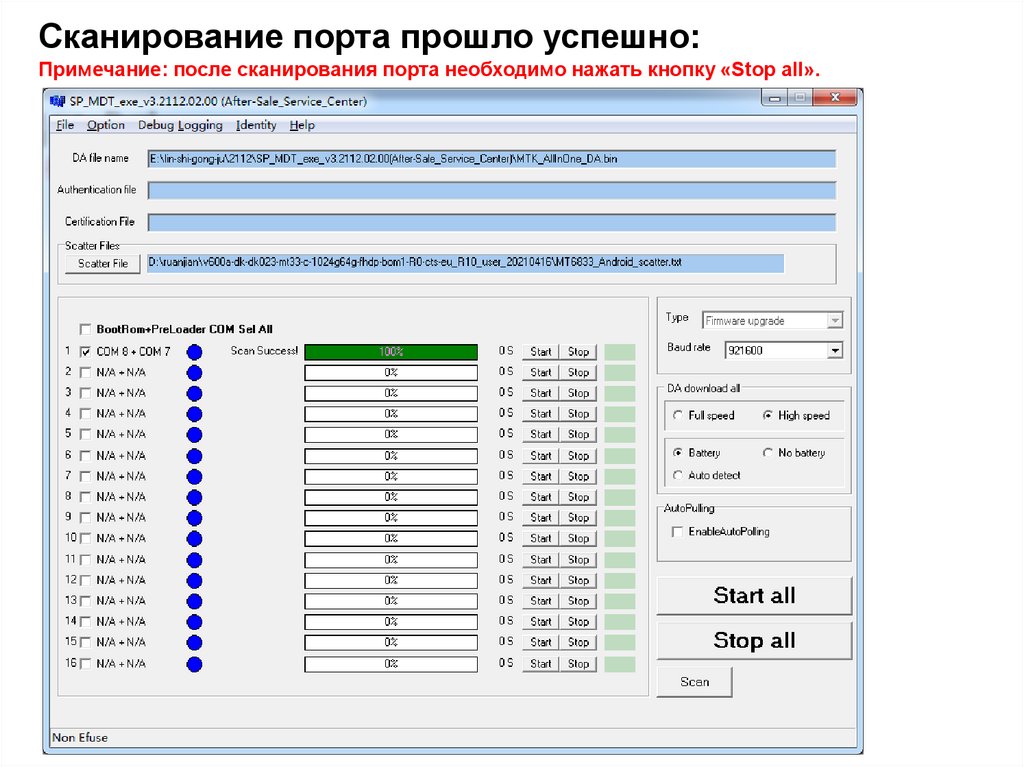Open the Option menu
The image size is (1024, 767).
pyautogui.click(x=106, y=125)
